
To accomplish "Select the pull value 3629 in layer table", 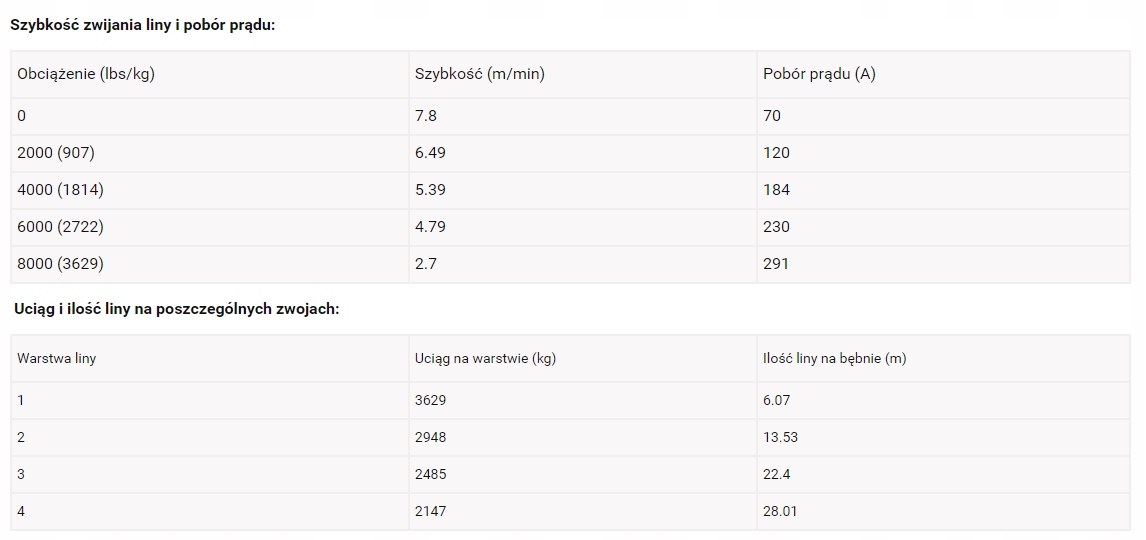I will (x=431, y=400).
